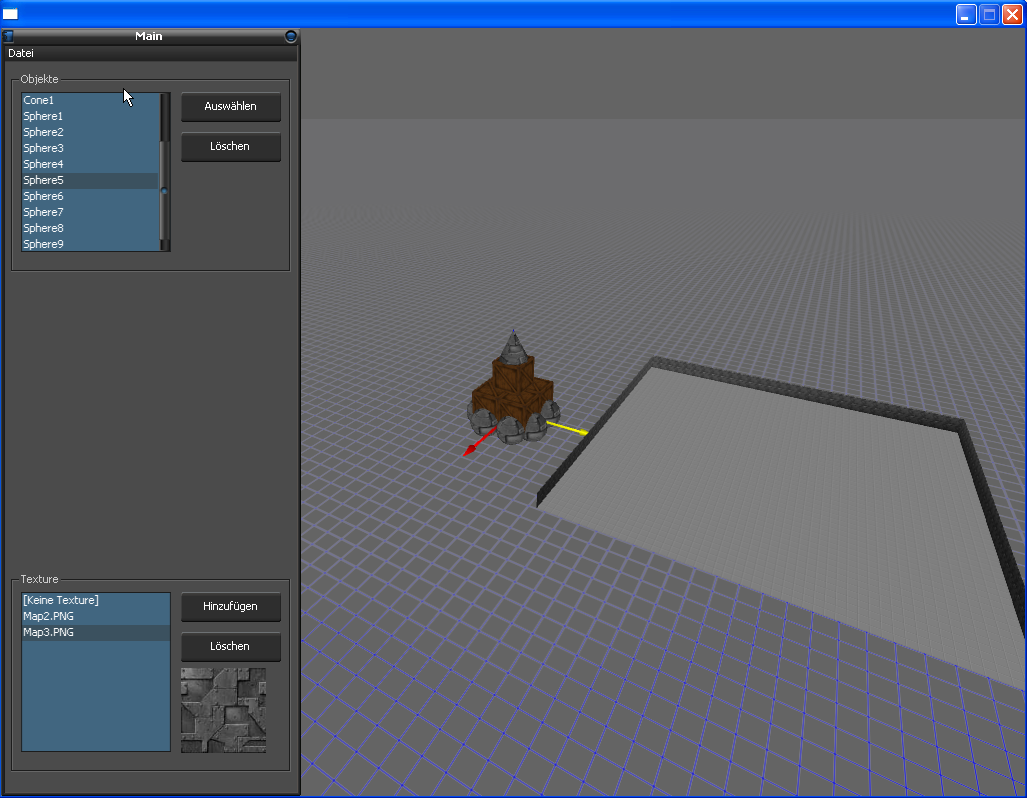The image size is (1027, 798).
Task: Choose [Keine Texture] in the Texture list
Action: click(x=96, y=600)
